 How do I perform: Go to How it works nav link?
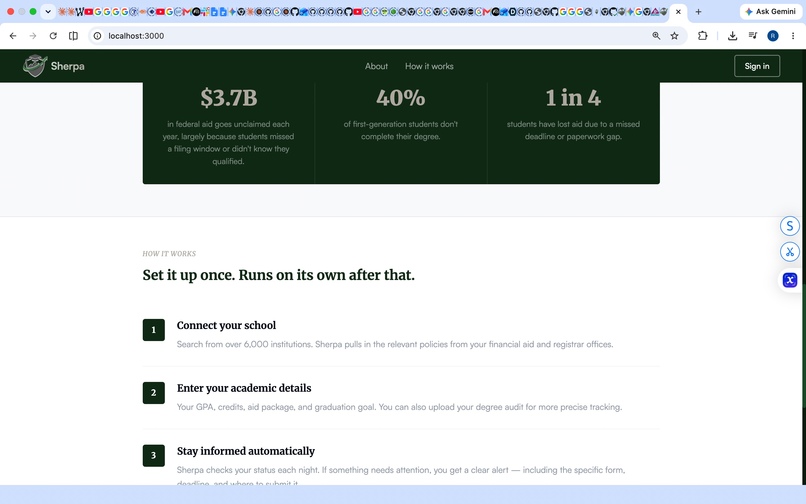click(x=429, y=66)
